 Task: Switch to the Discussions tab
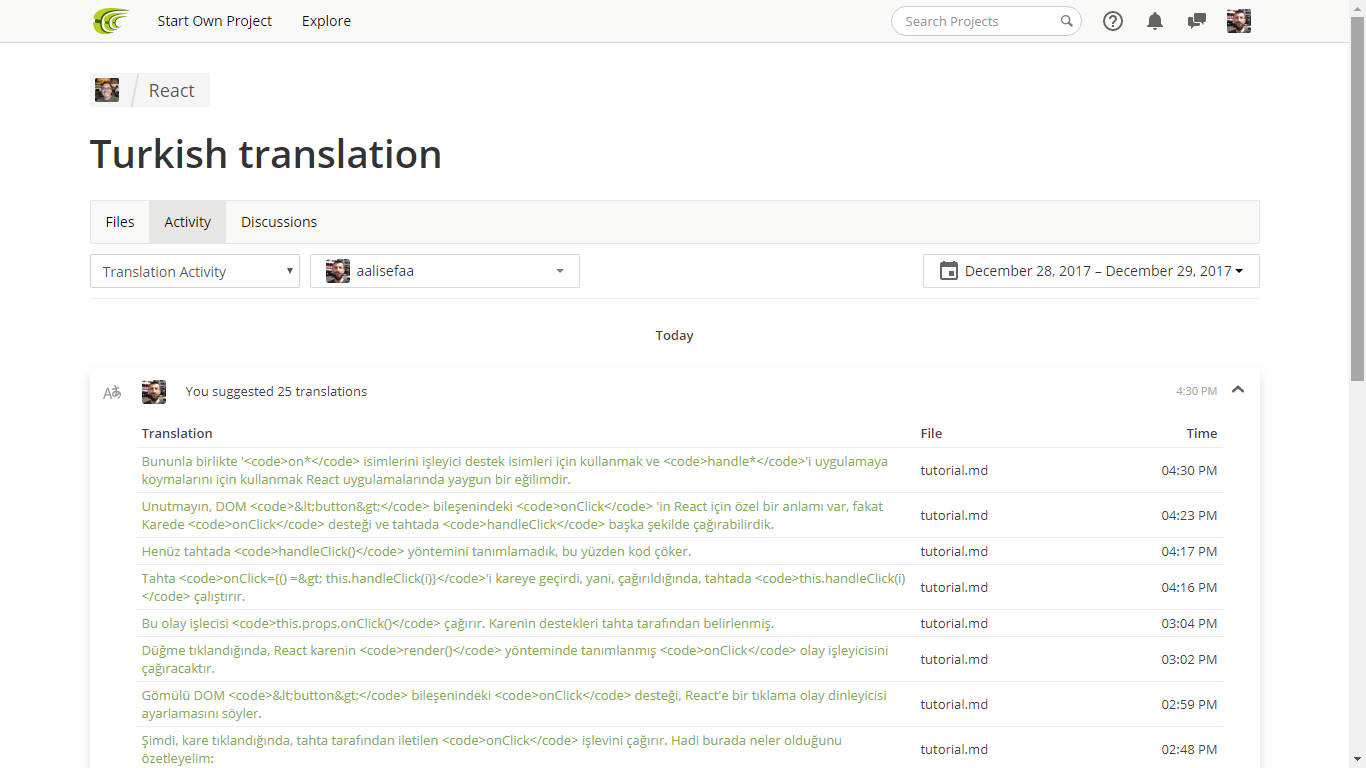tap(279, 222)
